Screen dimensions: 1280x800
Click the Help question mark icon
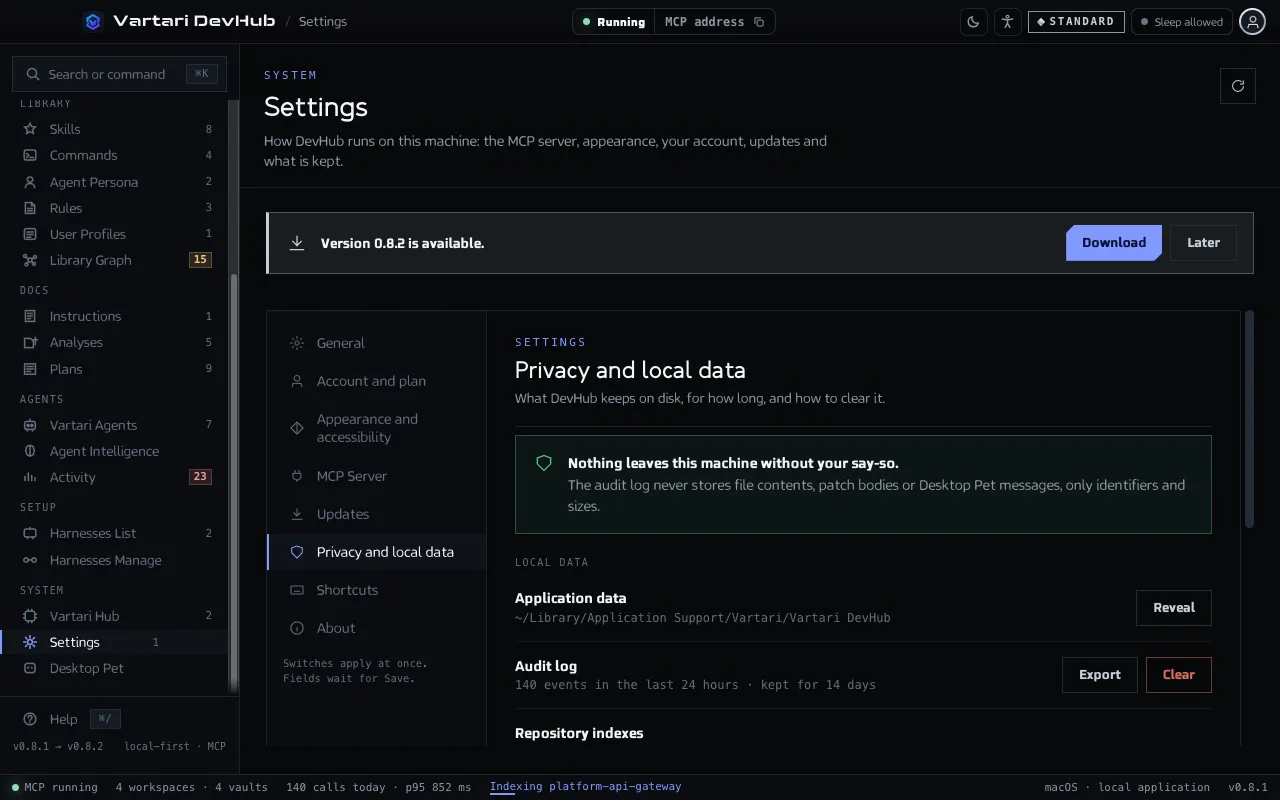click(30, 719)
